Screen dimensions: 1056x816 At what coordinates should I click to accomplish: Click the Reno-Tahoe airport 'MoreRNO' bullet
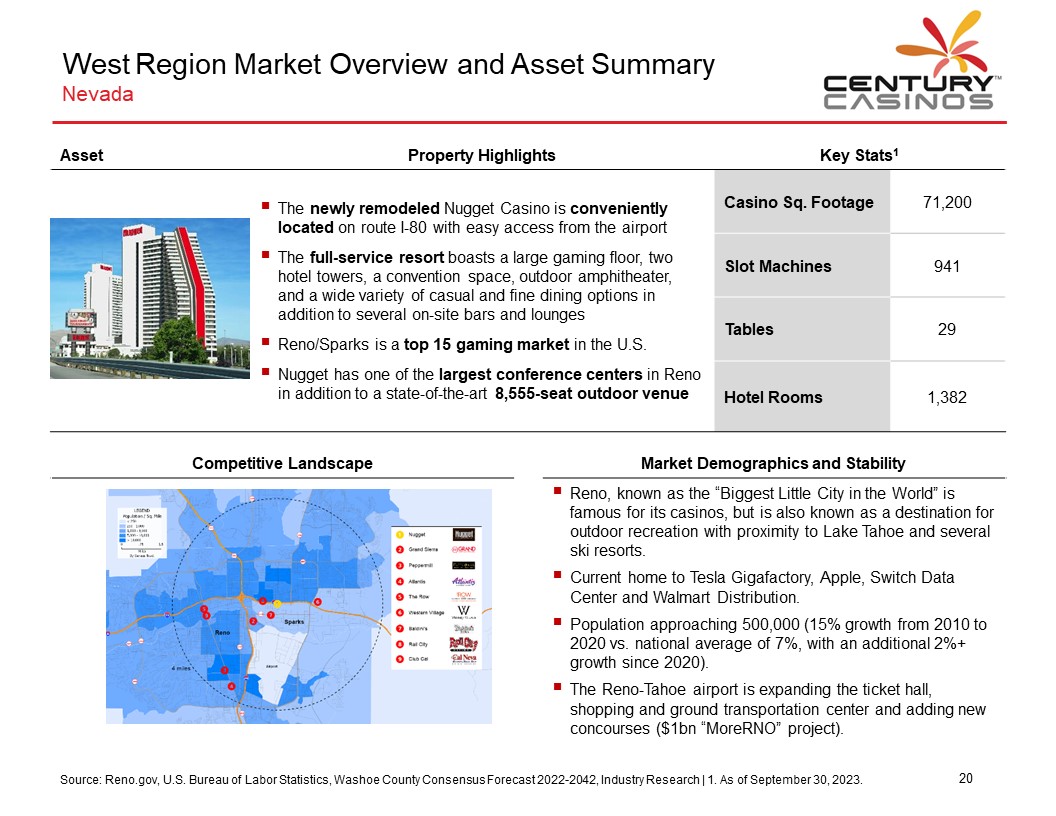pos(778,709)
